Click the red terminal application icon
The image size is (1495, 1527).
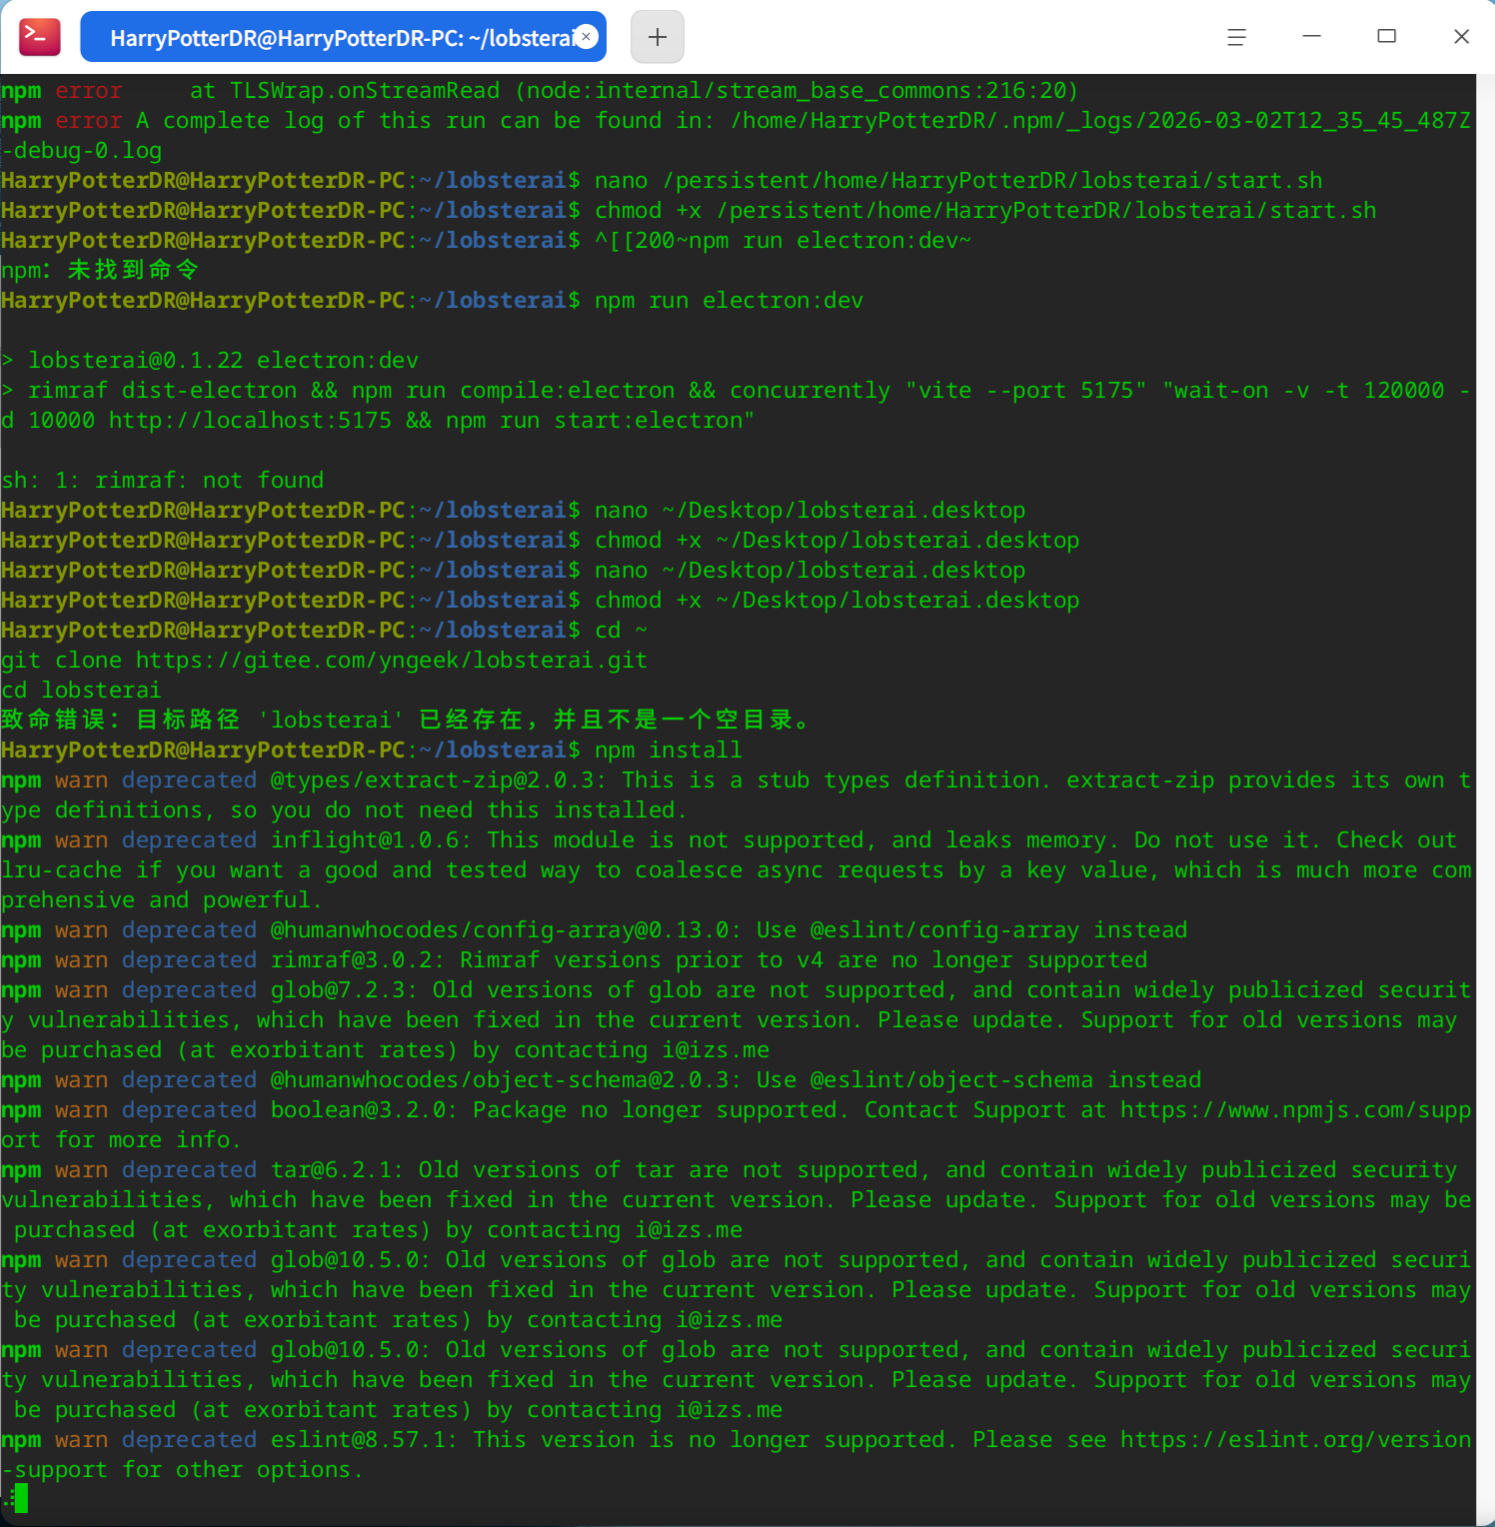pos(38,35)
